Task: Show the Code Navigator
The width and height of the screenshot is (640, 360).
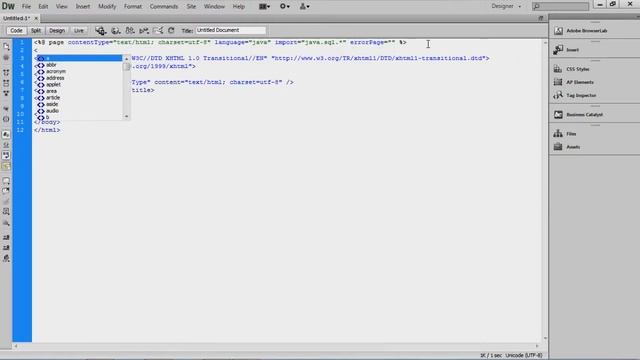Action: click(x=6, y=58)
